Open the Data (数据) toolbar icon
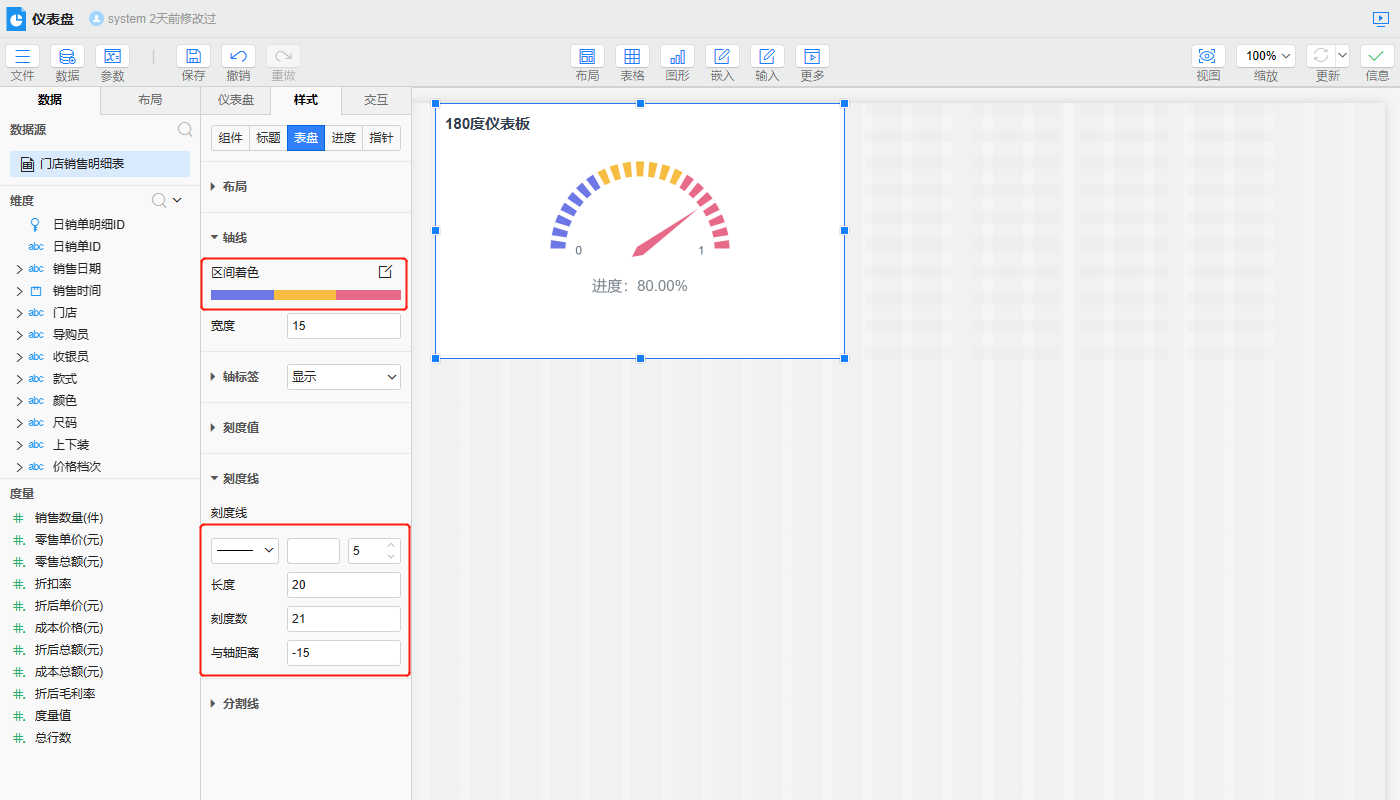This screenshot has width=1400, height=800. [x=67, y=57]
